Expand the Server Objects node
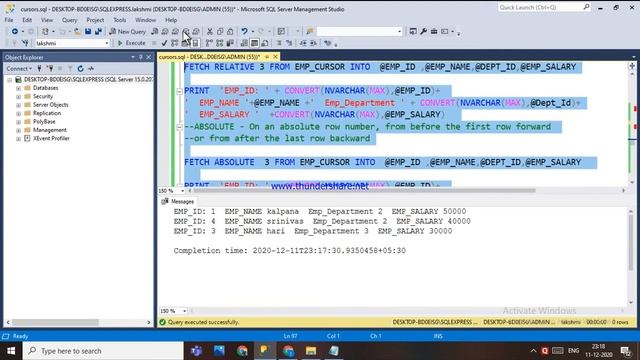The image size is (640, 360). coord(18,105)
